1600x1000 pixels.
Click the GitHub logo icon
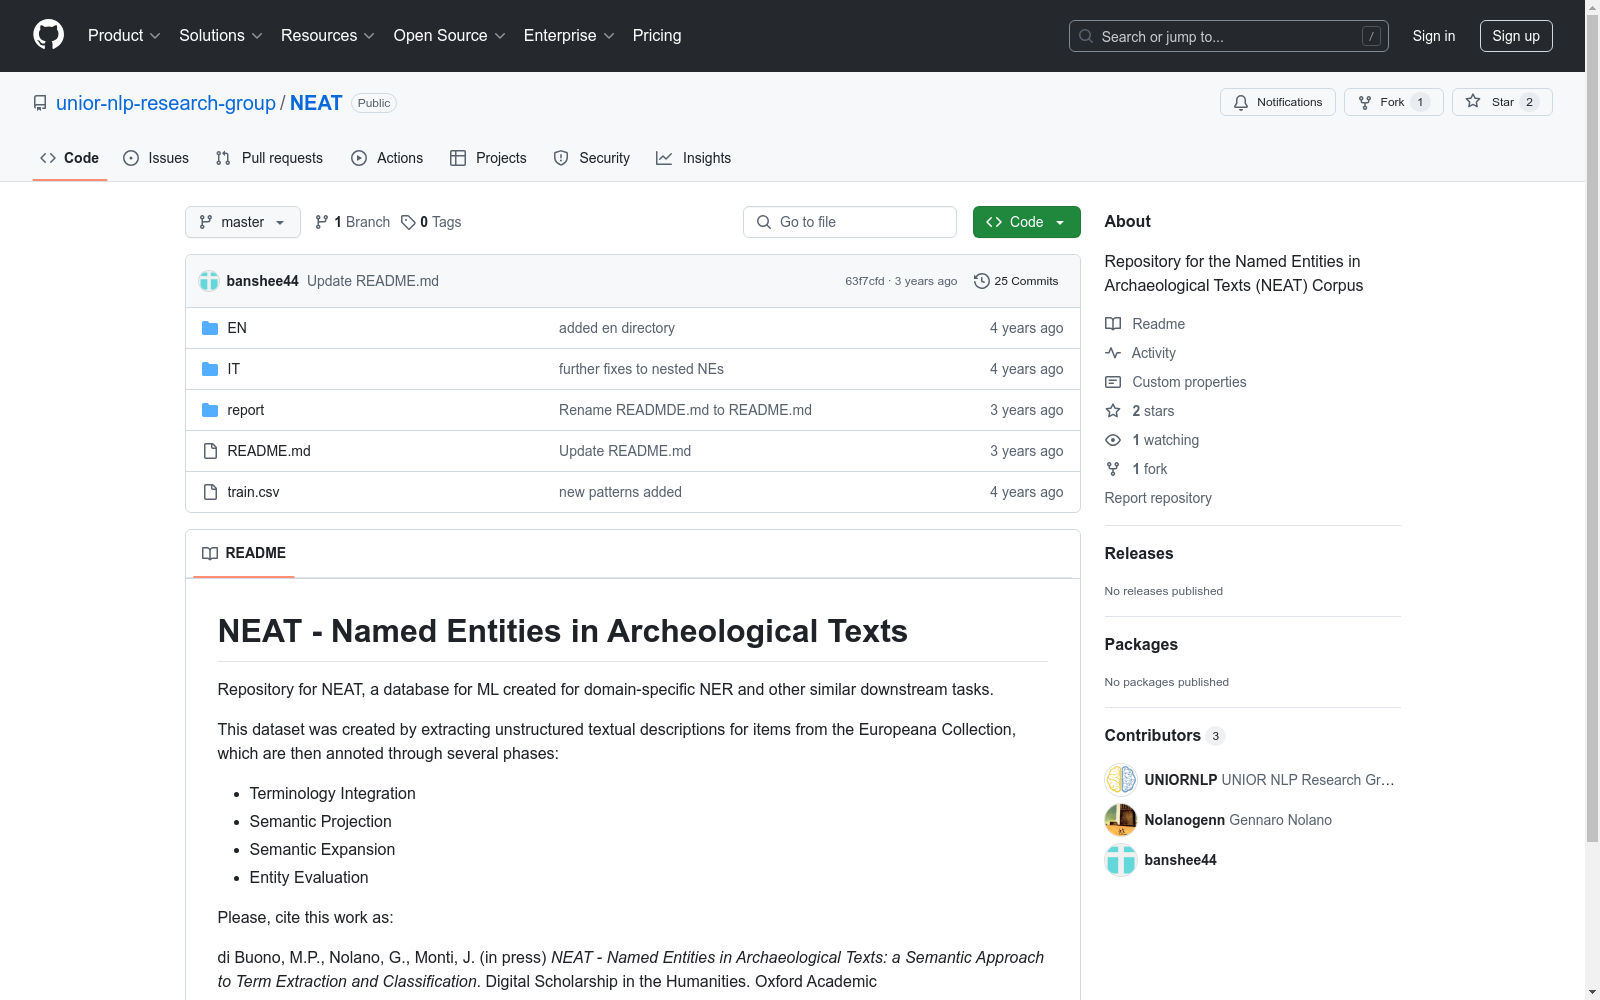(48, 35)
